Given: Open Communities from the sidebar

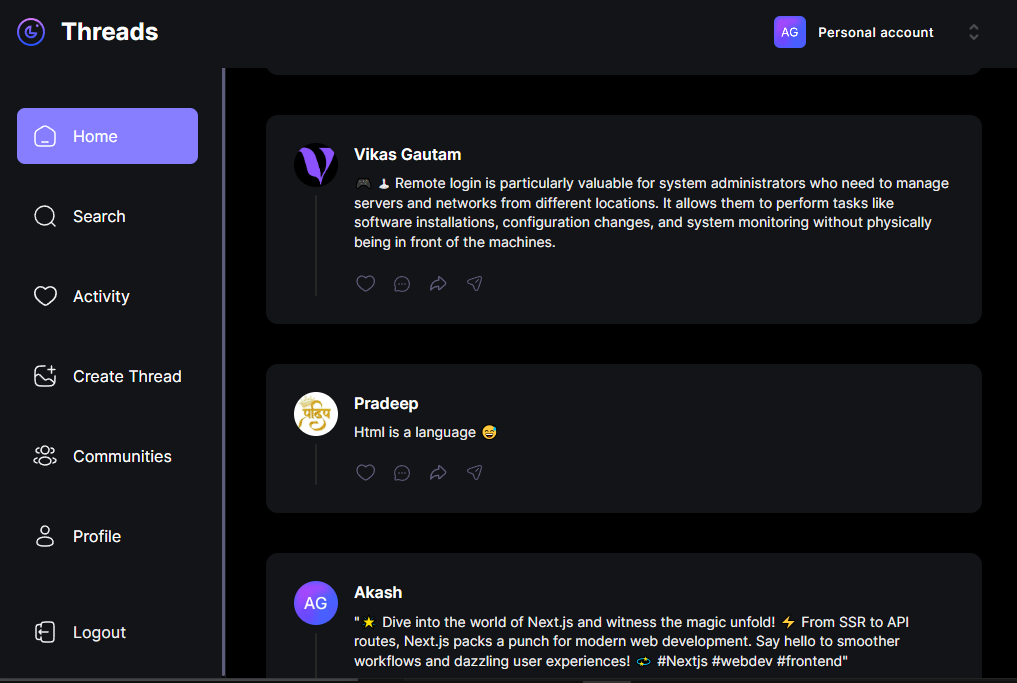Looking at the screenshot, I should pos(122,456).
